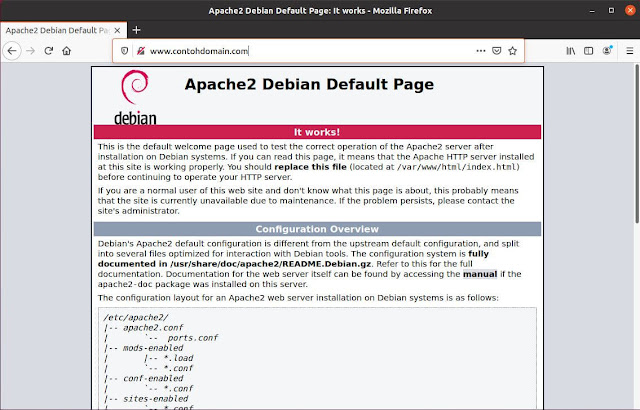The width and height of the screenshot is (640, 410).
Task: Open the Firefox account menu
Action: pos(607,51)
